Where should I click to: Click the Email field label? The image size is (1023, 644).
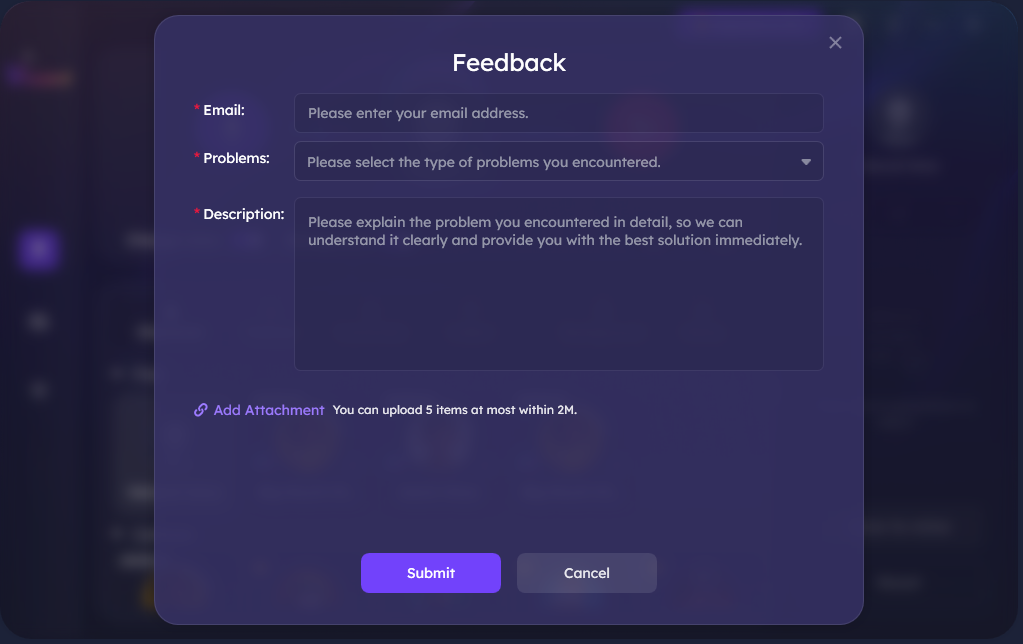pos(224,110)
